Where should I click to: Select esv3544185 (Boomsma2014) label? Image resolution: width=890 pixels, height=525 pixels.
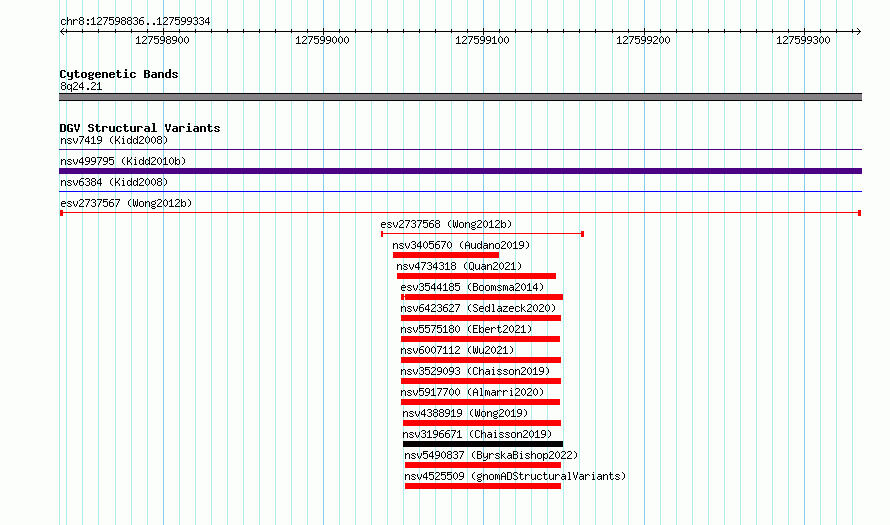pyautogui.click(x=472, y=287)
